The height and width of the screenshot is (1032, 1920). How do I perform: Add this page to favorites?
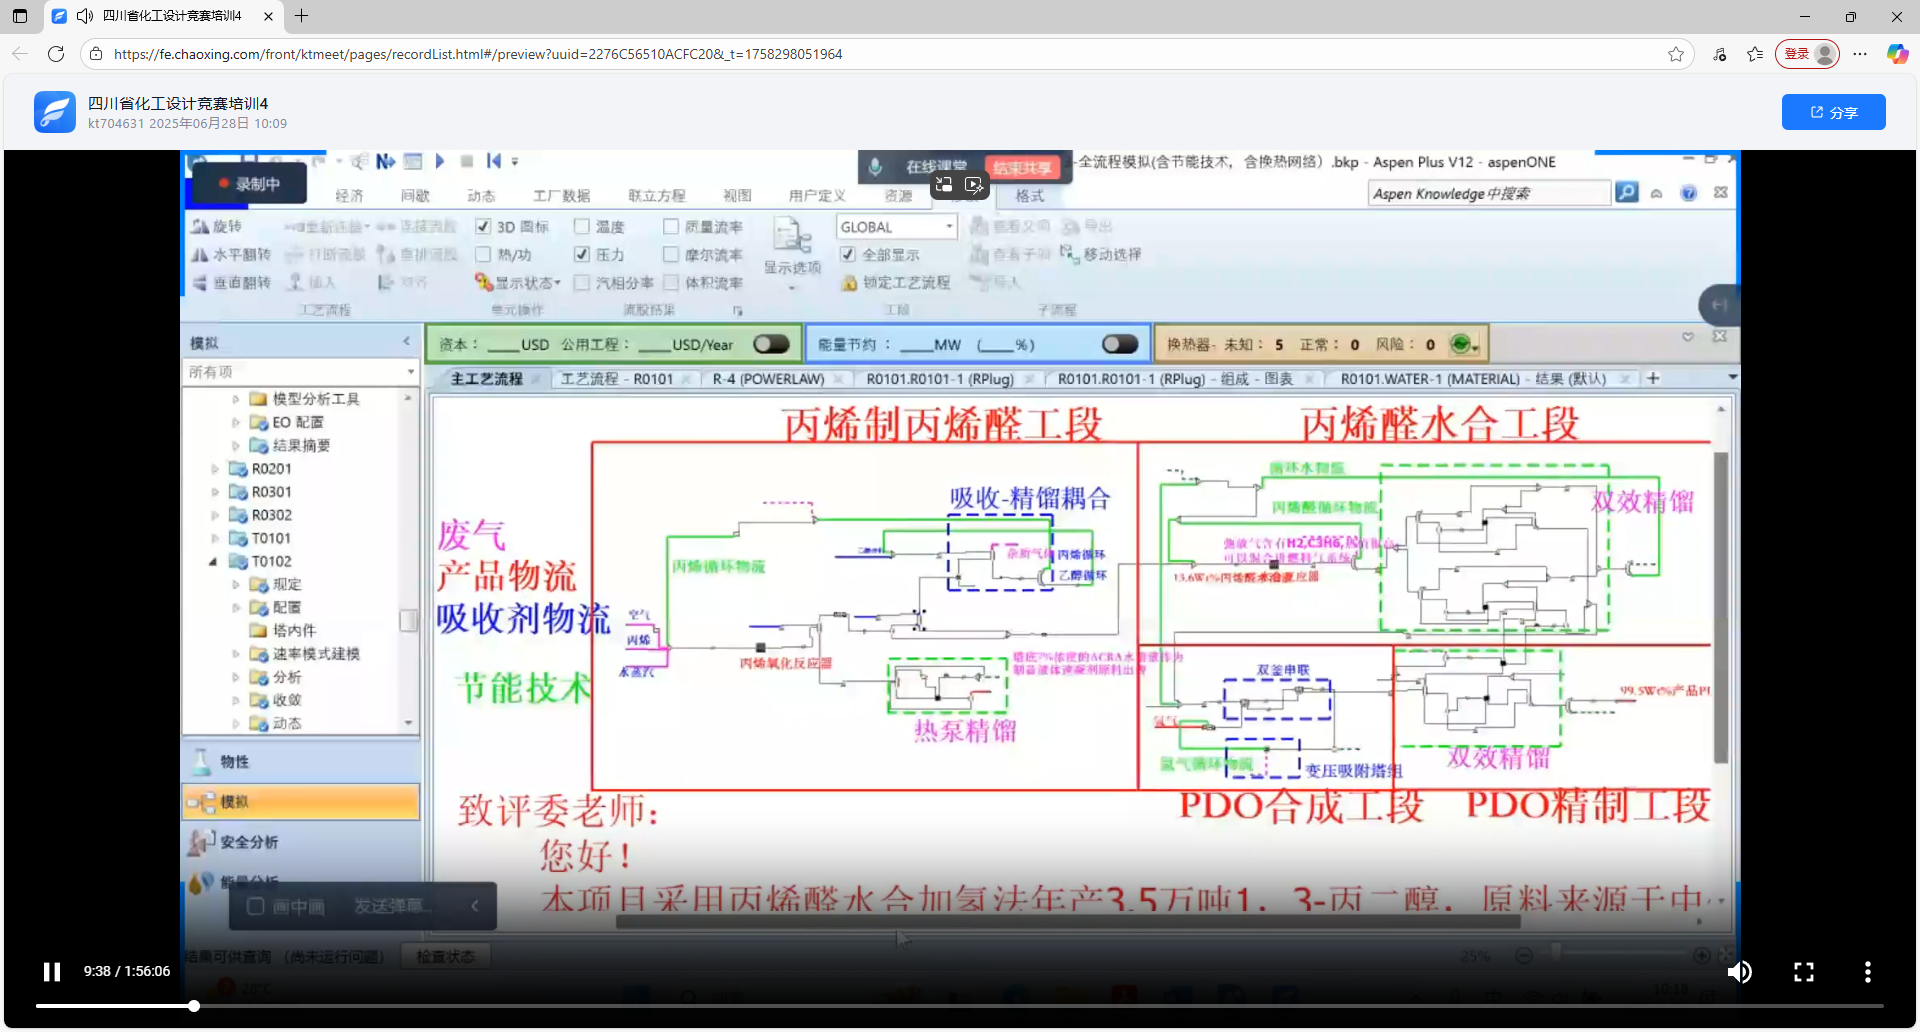[1676, 54]
